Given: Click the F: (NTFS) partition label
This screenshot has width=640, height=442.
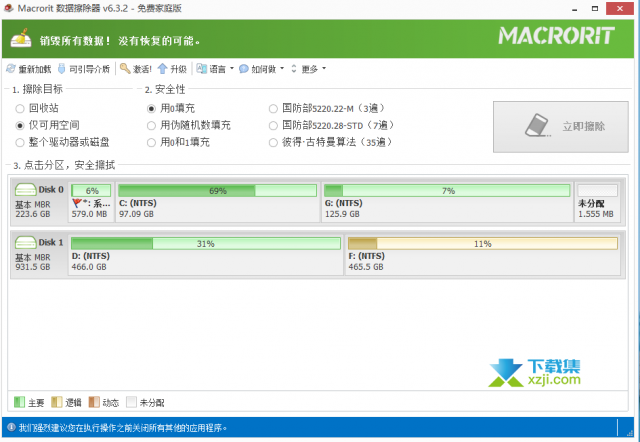Looking at the screenshot, I should [x=367, y=256].
